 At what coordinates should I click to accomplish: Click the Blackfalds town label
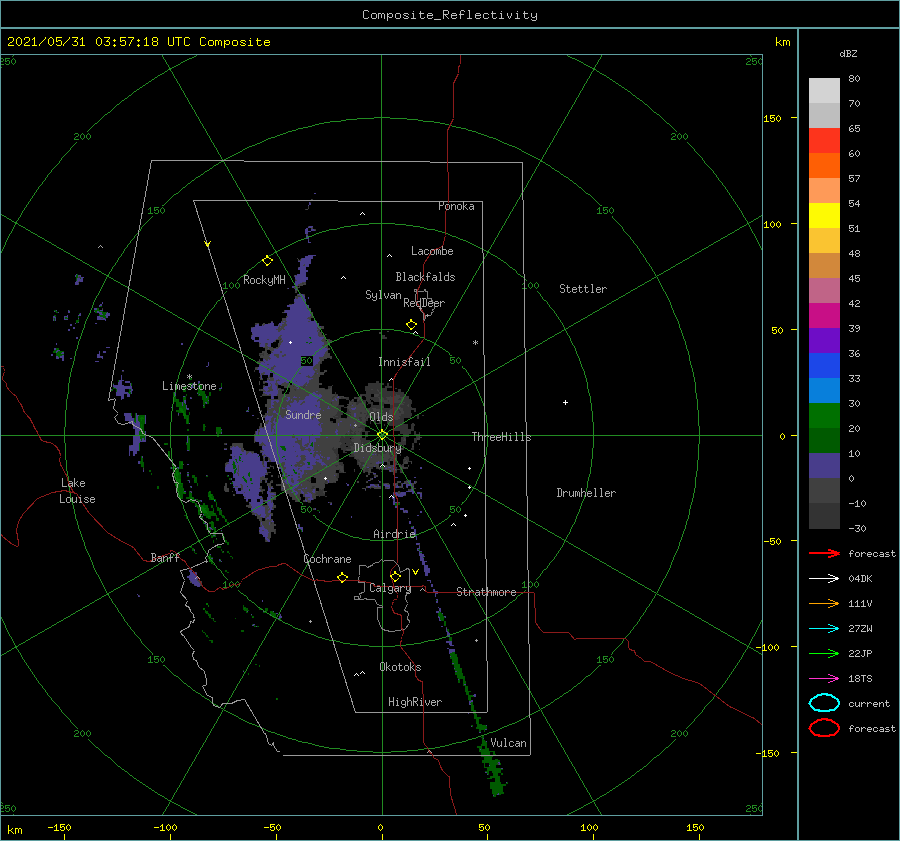point(425,277)
